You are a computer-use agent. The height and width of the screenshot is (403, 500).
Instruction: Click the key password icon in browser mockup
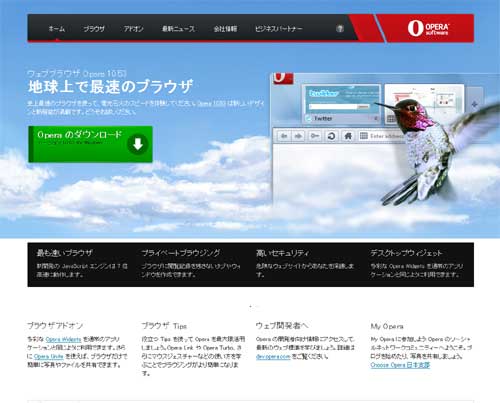click(315, 136)
